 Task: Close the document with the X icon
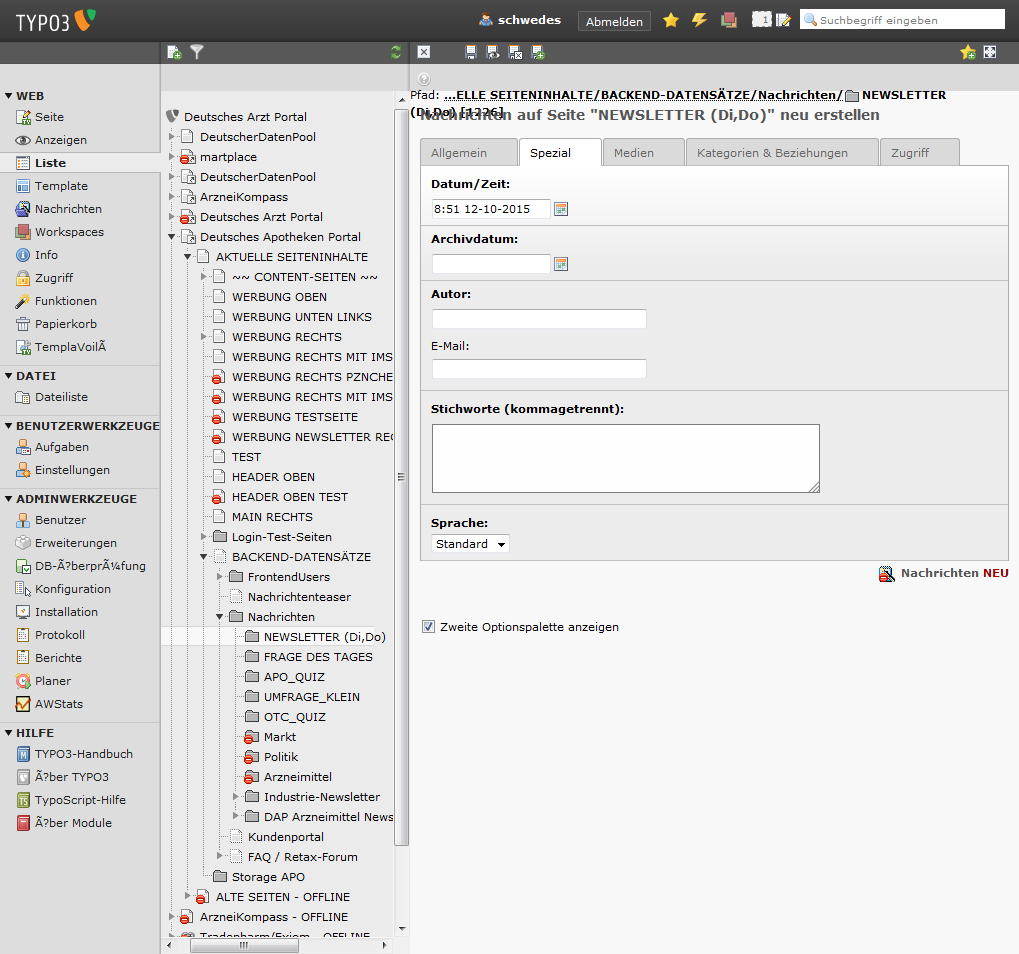click(x=424, y=52)
